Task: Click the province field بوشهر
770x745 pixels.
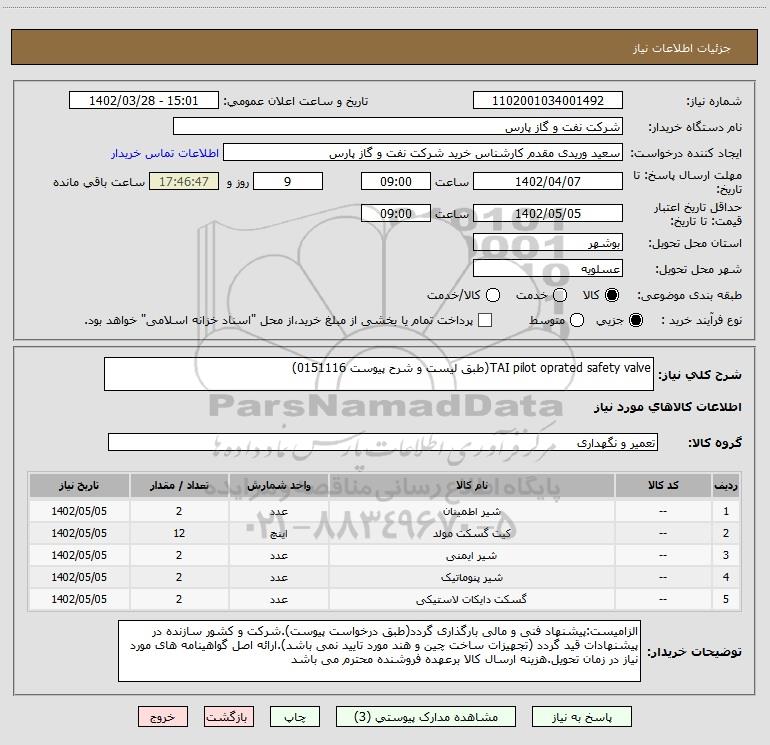Action: (548, 243)
